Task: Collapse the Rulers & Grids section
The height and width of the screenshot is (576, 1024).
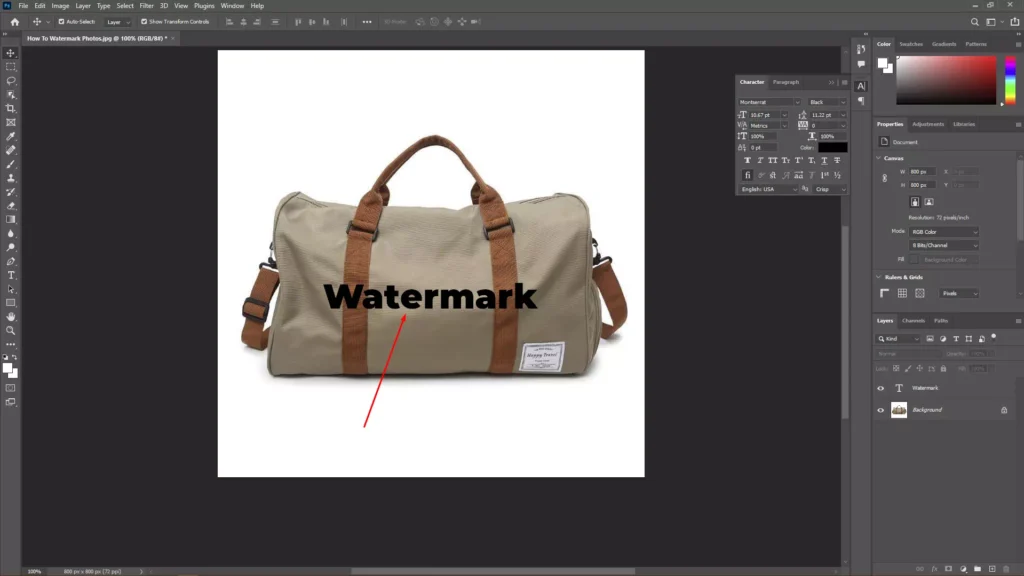Action: pos(878,277)
